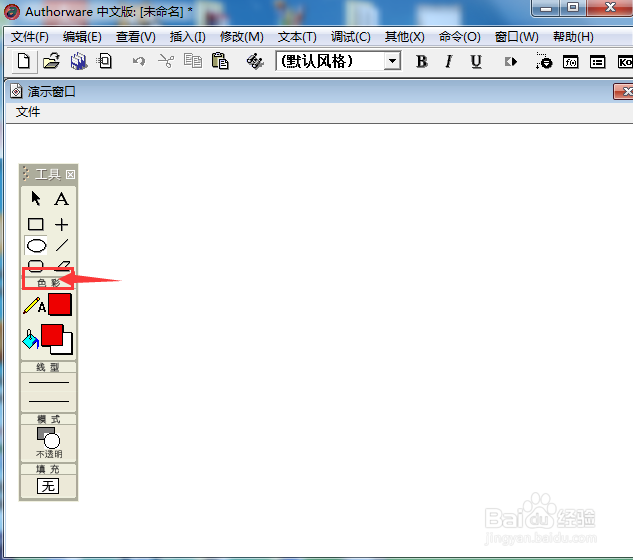This screenshot has width=633, height=560.
Task: Close the 演示窗口 presentation window
Action: click(x=624, y=91)
